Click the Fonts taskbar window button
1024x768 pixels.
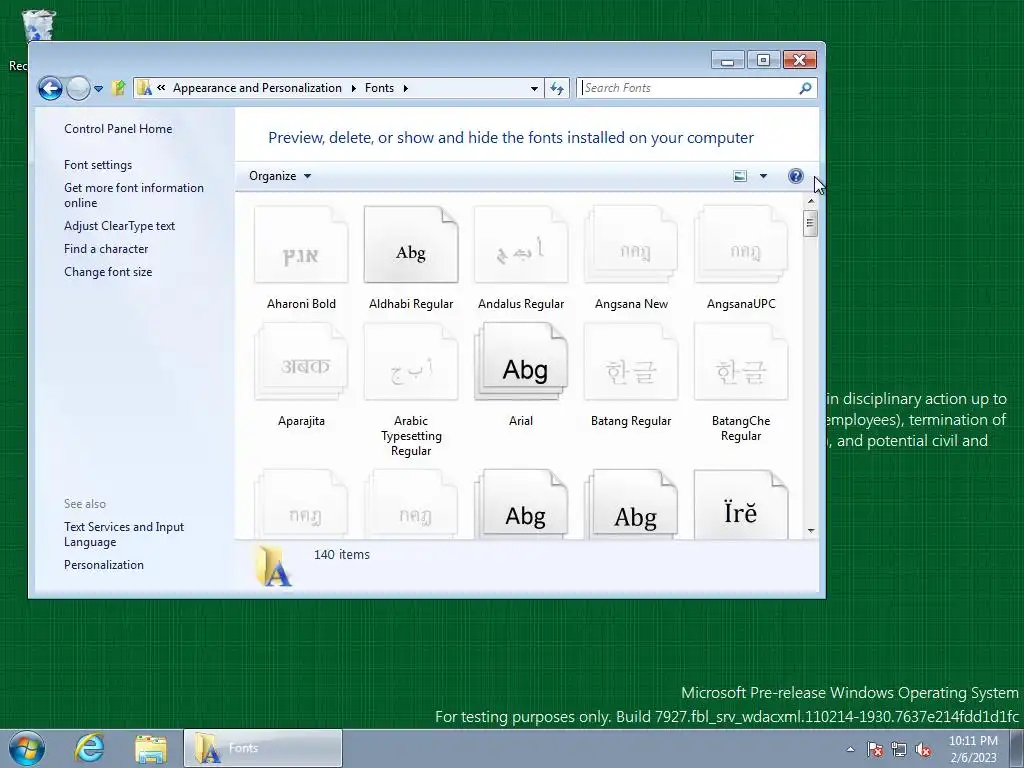(x=263, y=748)
